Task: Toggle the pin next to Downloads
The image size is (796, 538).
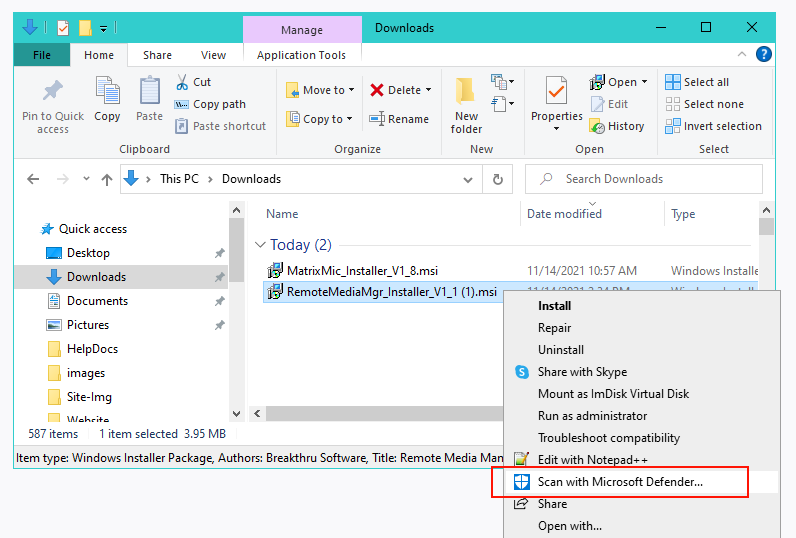Action: [219, 277]
